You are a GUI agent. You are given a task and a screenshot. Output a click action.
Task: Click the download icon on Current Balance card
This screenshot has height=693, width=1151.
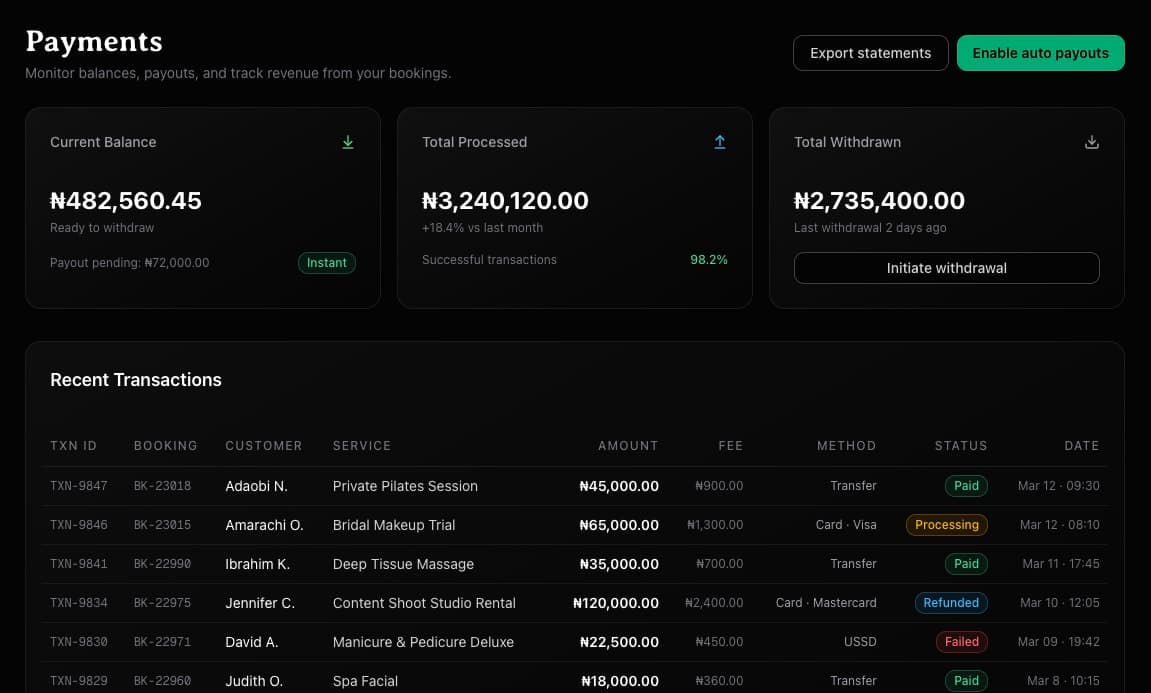click(348, 142)
